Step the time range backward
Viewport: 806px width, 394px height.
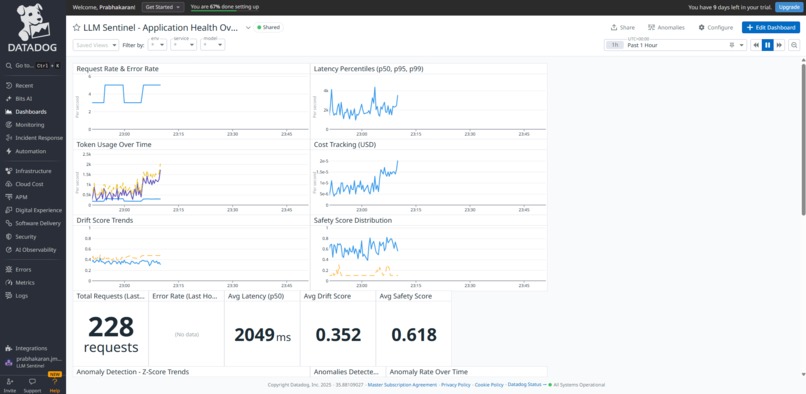tap(756, 45)
